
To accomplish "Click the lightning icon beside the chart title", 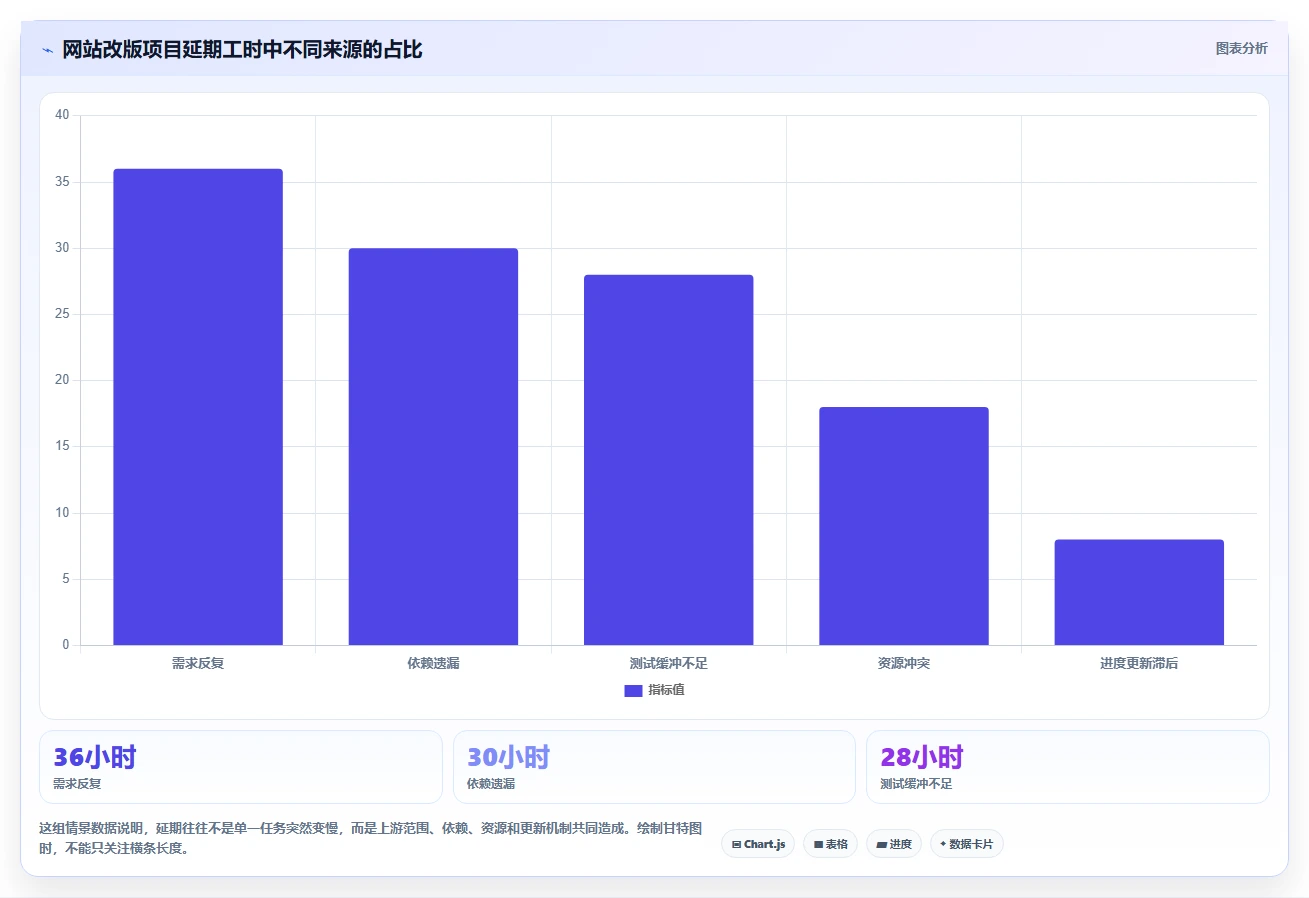I will 47,50.
